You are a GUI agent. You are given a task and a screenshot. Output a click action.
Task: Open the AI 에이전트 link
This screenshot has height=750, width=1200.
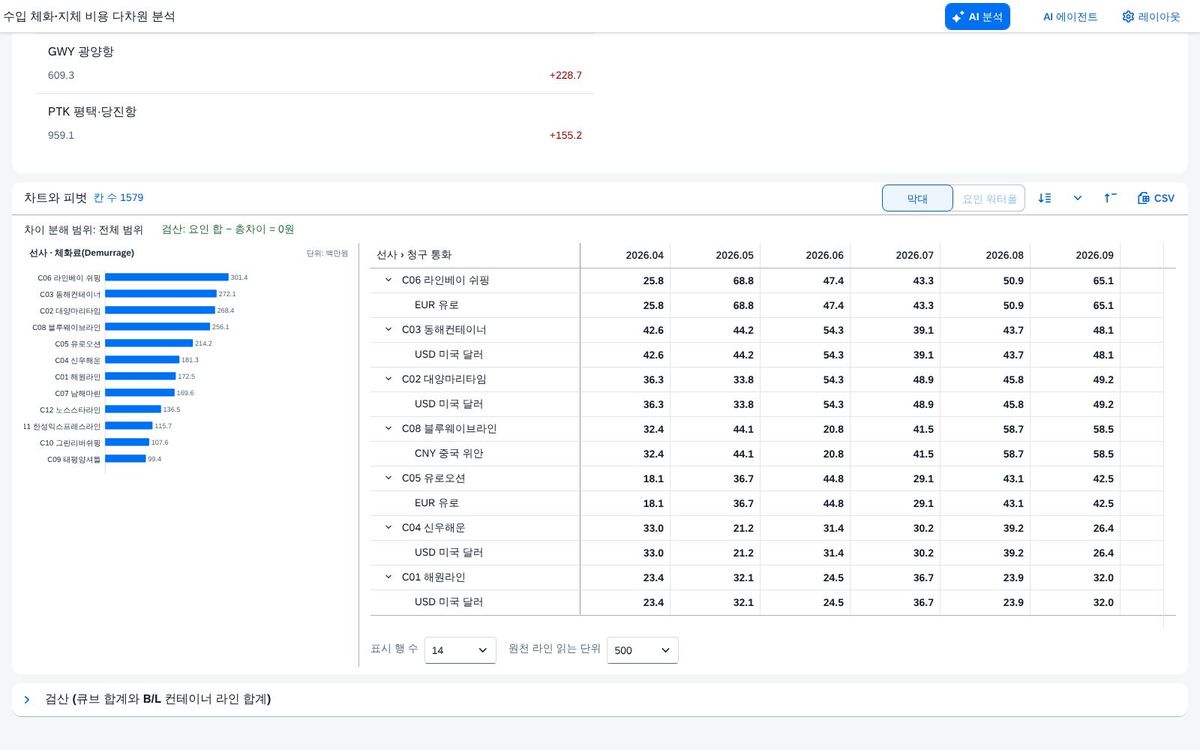(x=1069, y=16)
